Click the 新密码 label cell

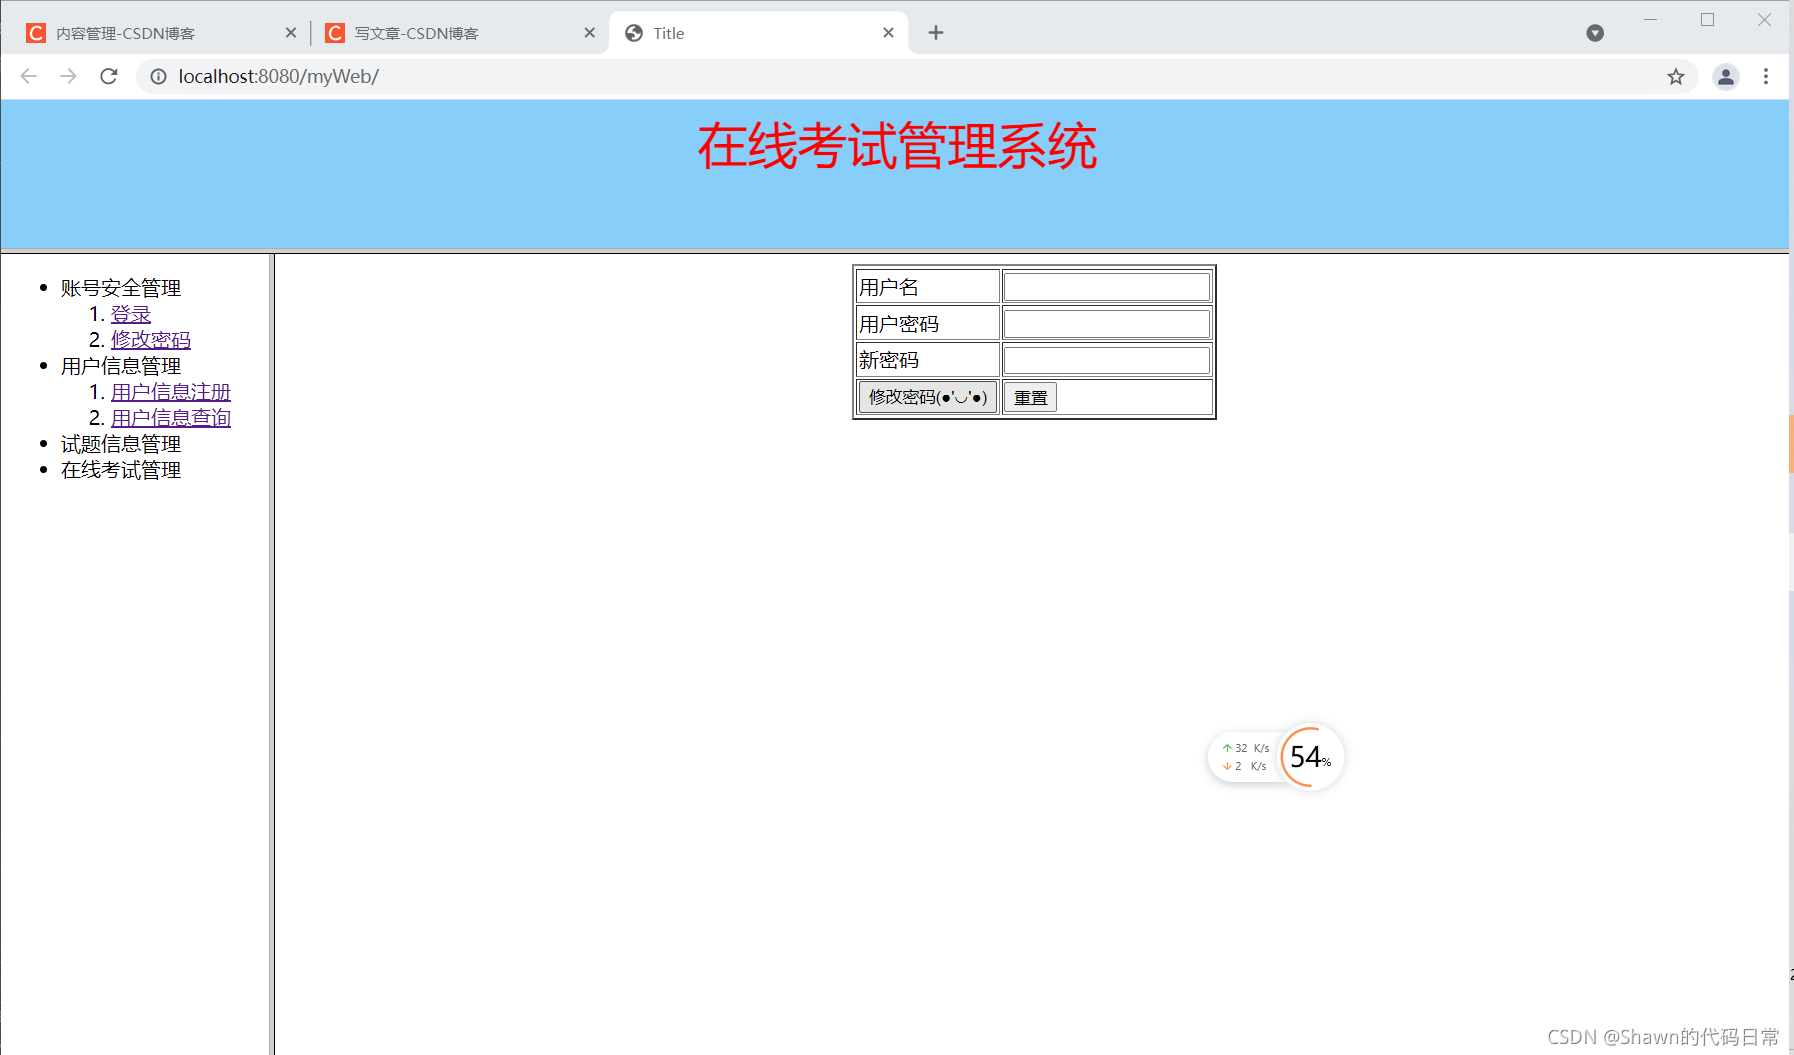coord(928,360)
